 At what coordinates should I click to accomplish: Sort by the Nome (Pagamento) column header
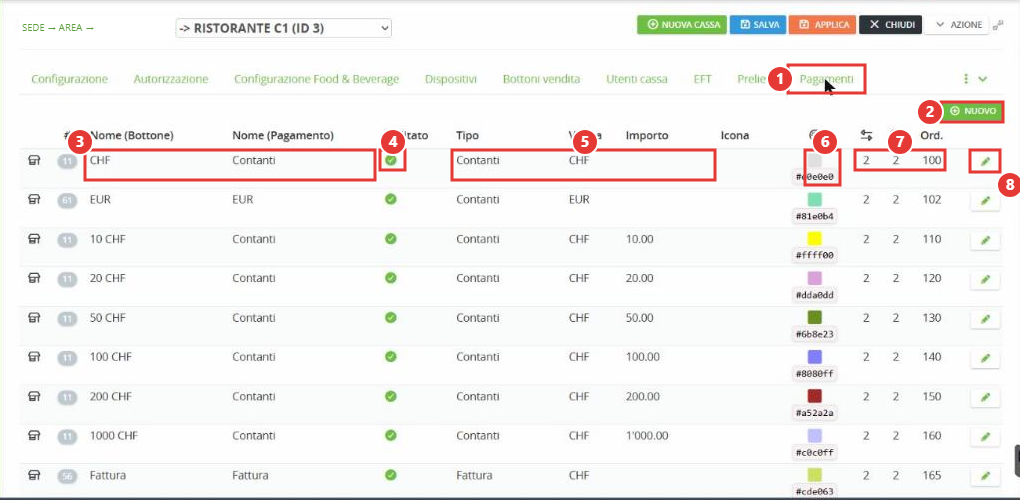pyautogui.click(x=283, y=135)
